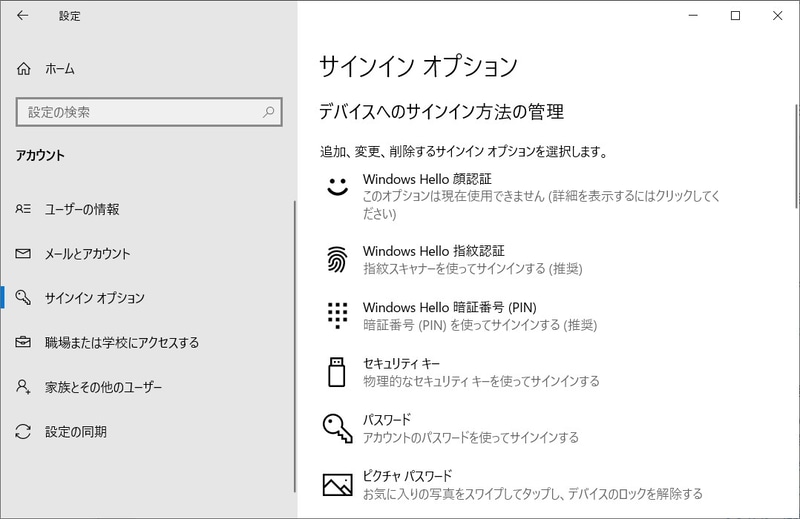Viewport: 800px width, 519px height.
Task: Click the large key icon for パスワード
Action: [337, 428]
